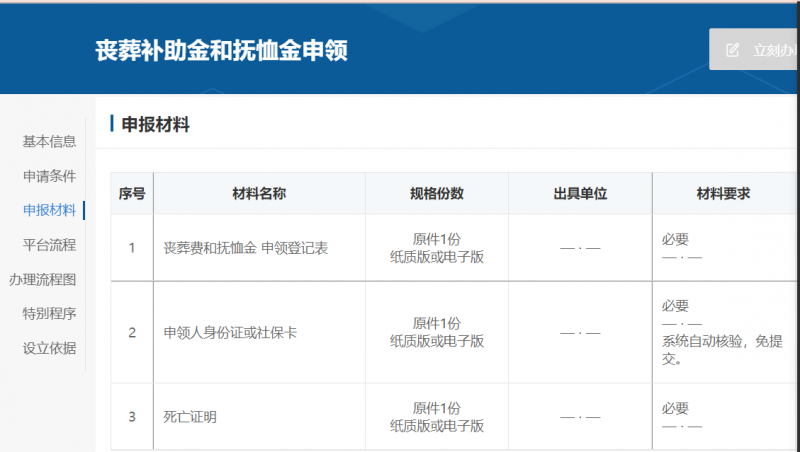Select the active 申报材料 sidebar item
800x452 pixels.
pos(49,210)
